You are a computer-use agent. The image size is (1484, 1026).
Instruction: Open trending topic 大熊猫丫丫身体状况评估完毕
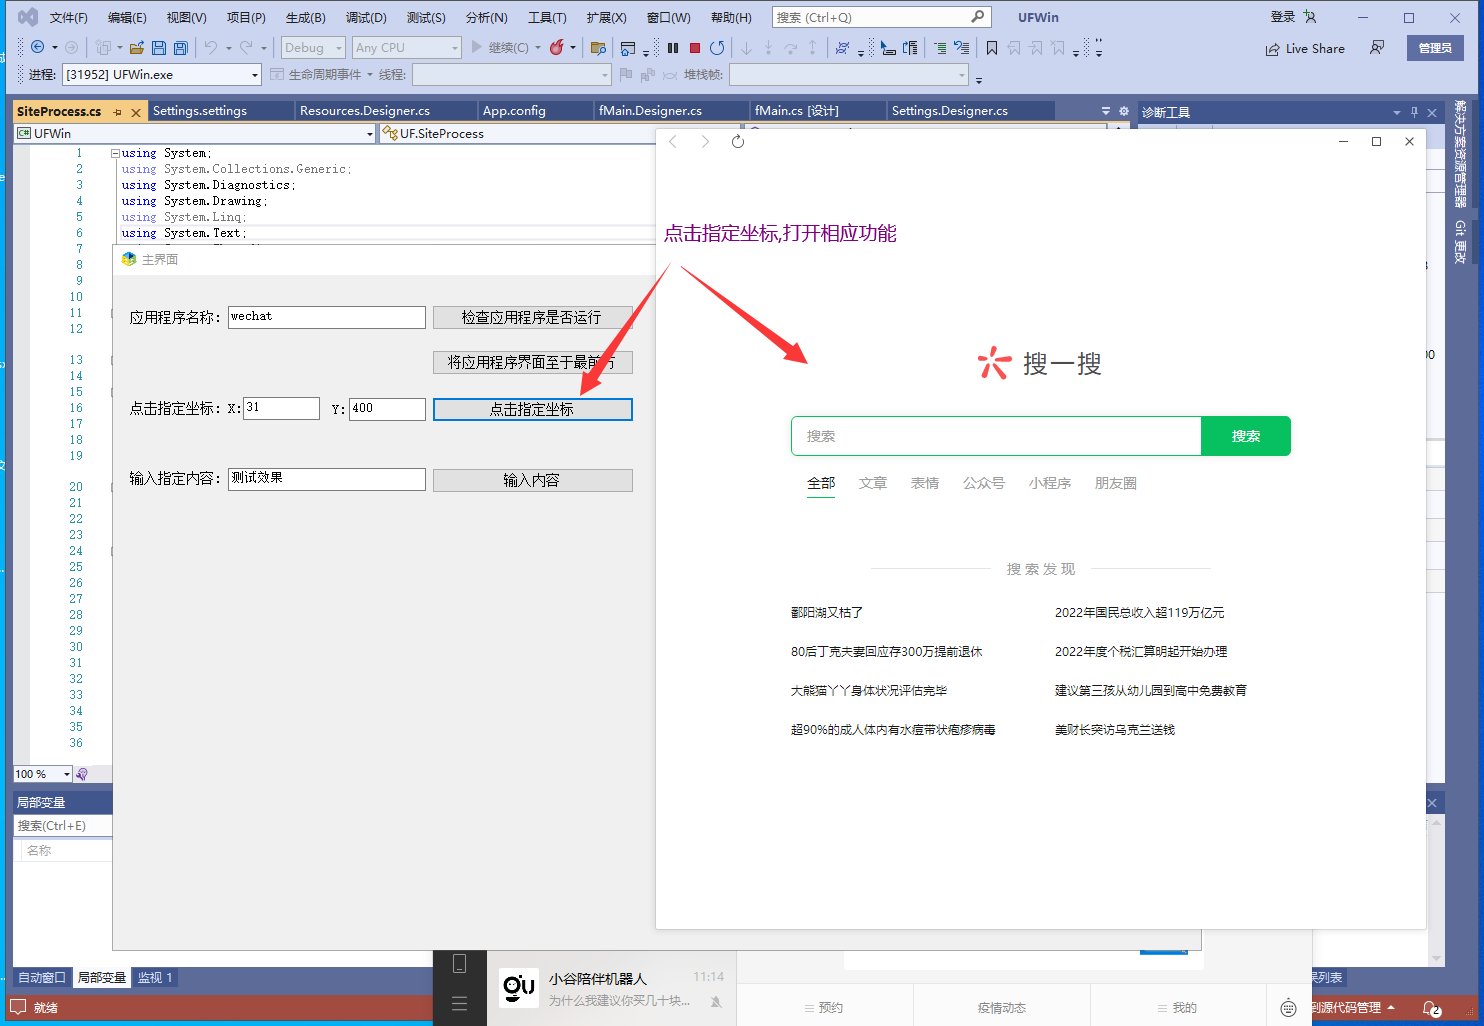pyautogui.click(x=869, y=691)
